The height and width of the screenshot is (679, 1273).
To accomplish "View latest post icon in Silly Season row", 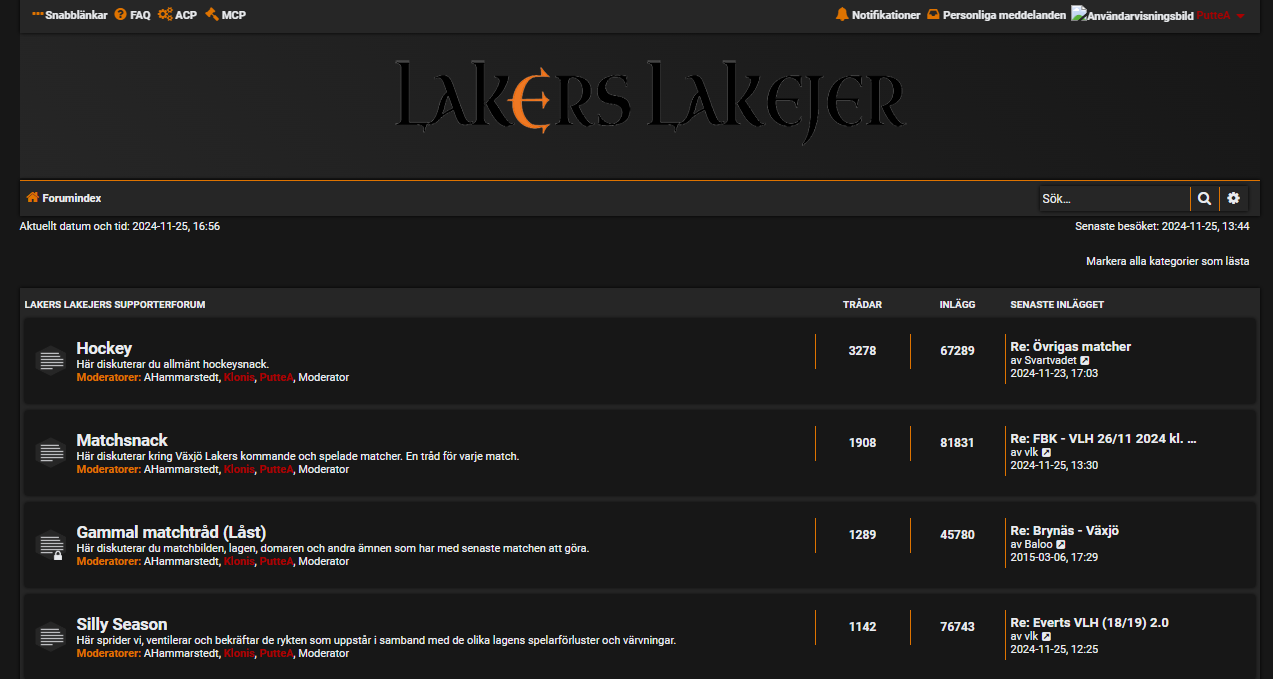I will (1046, 637).
